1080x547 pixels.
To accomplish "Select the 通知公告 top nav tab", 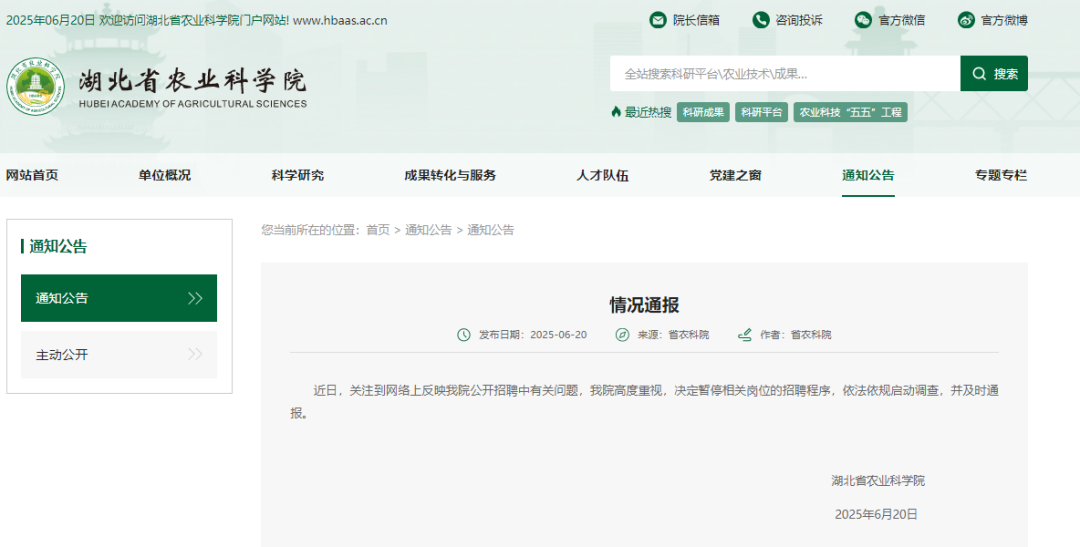I will (x=868, y=175).
